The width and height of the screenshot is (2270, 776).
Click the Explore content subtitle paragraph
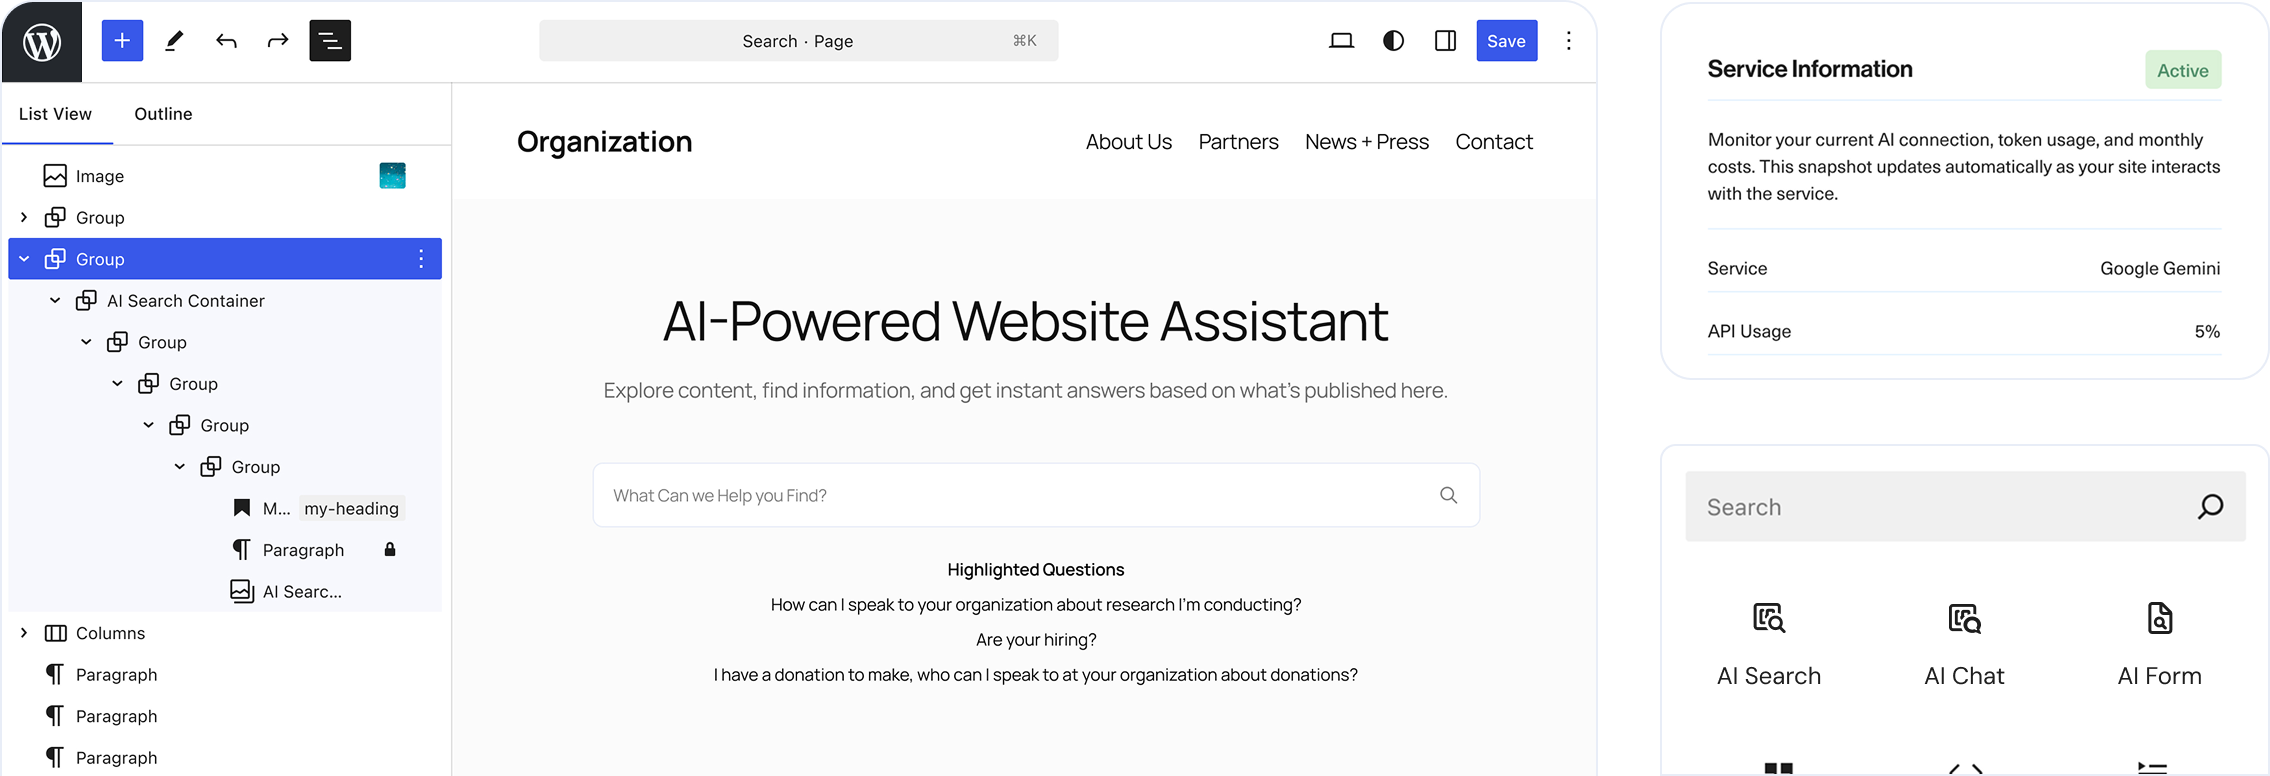coord(1026,391)
